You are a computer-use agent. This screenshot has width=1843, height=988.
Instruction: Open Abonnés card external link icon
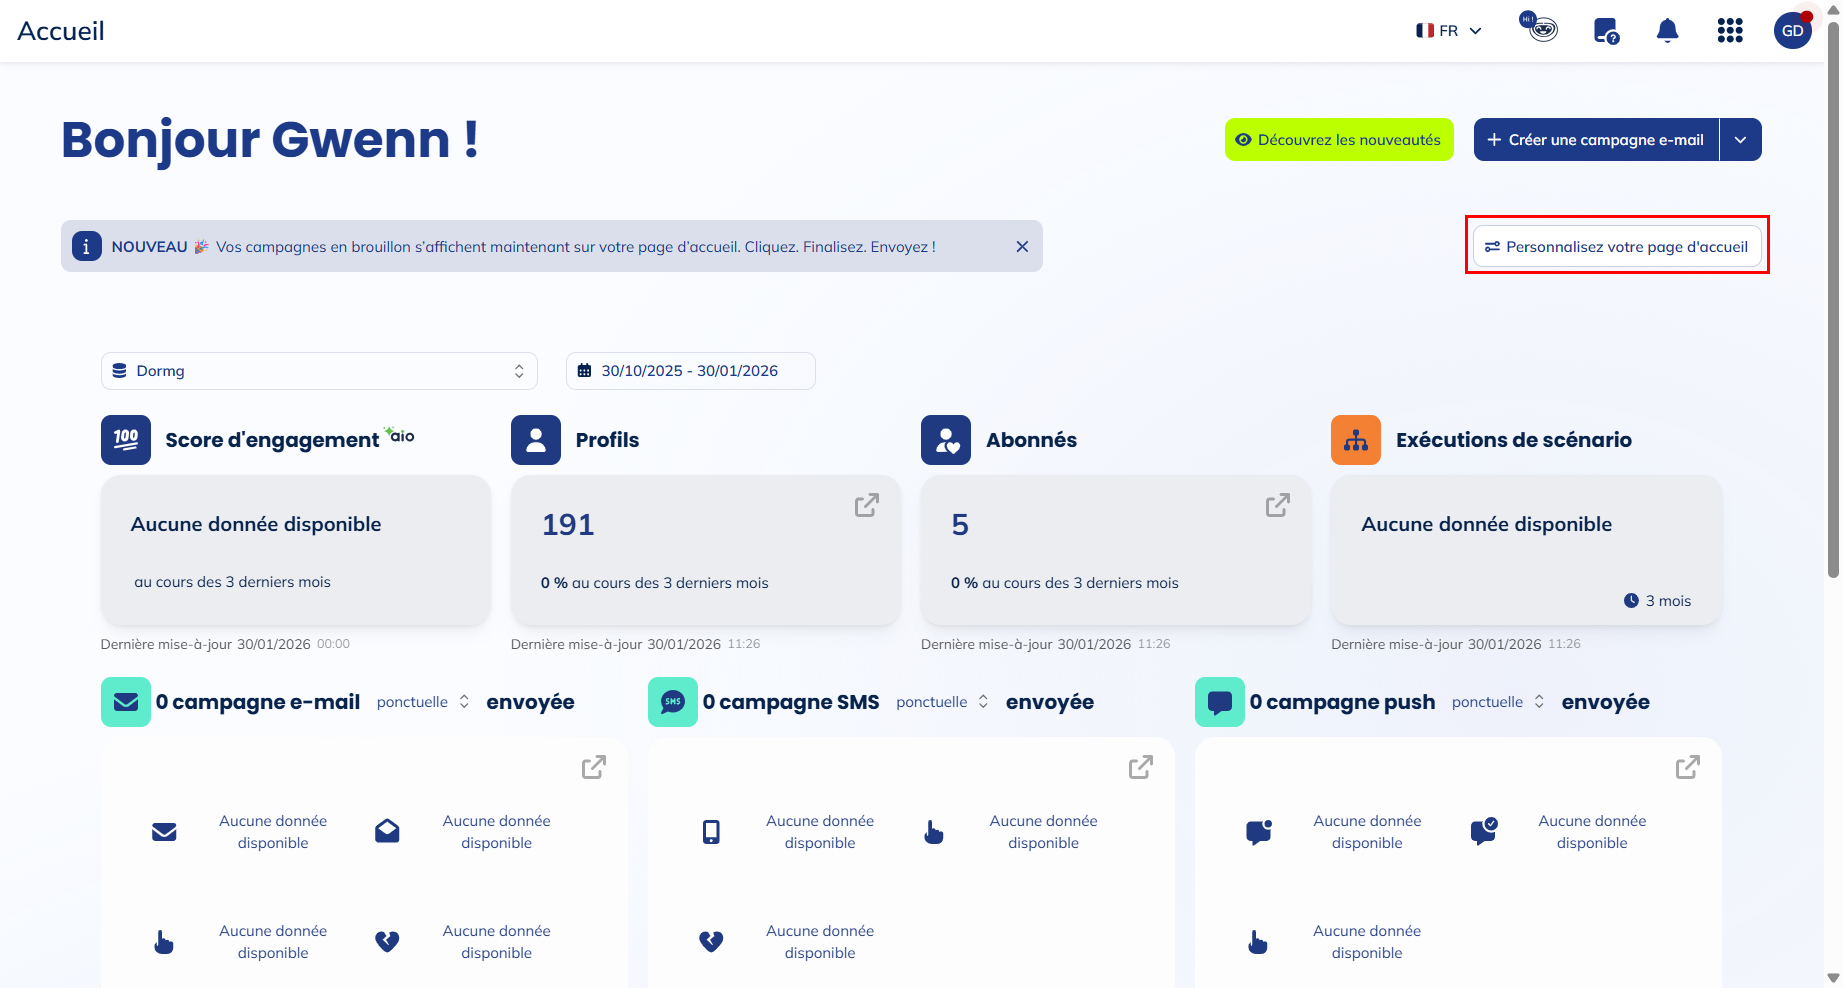1277,506
